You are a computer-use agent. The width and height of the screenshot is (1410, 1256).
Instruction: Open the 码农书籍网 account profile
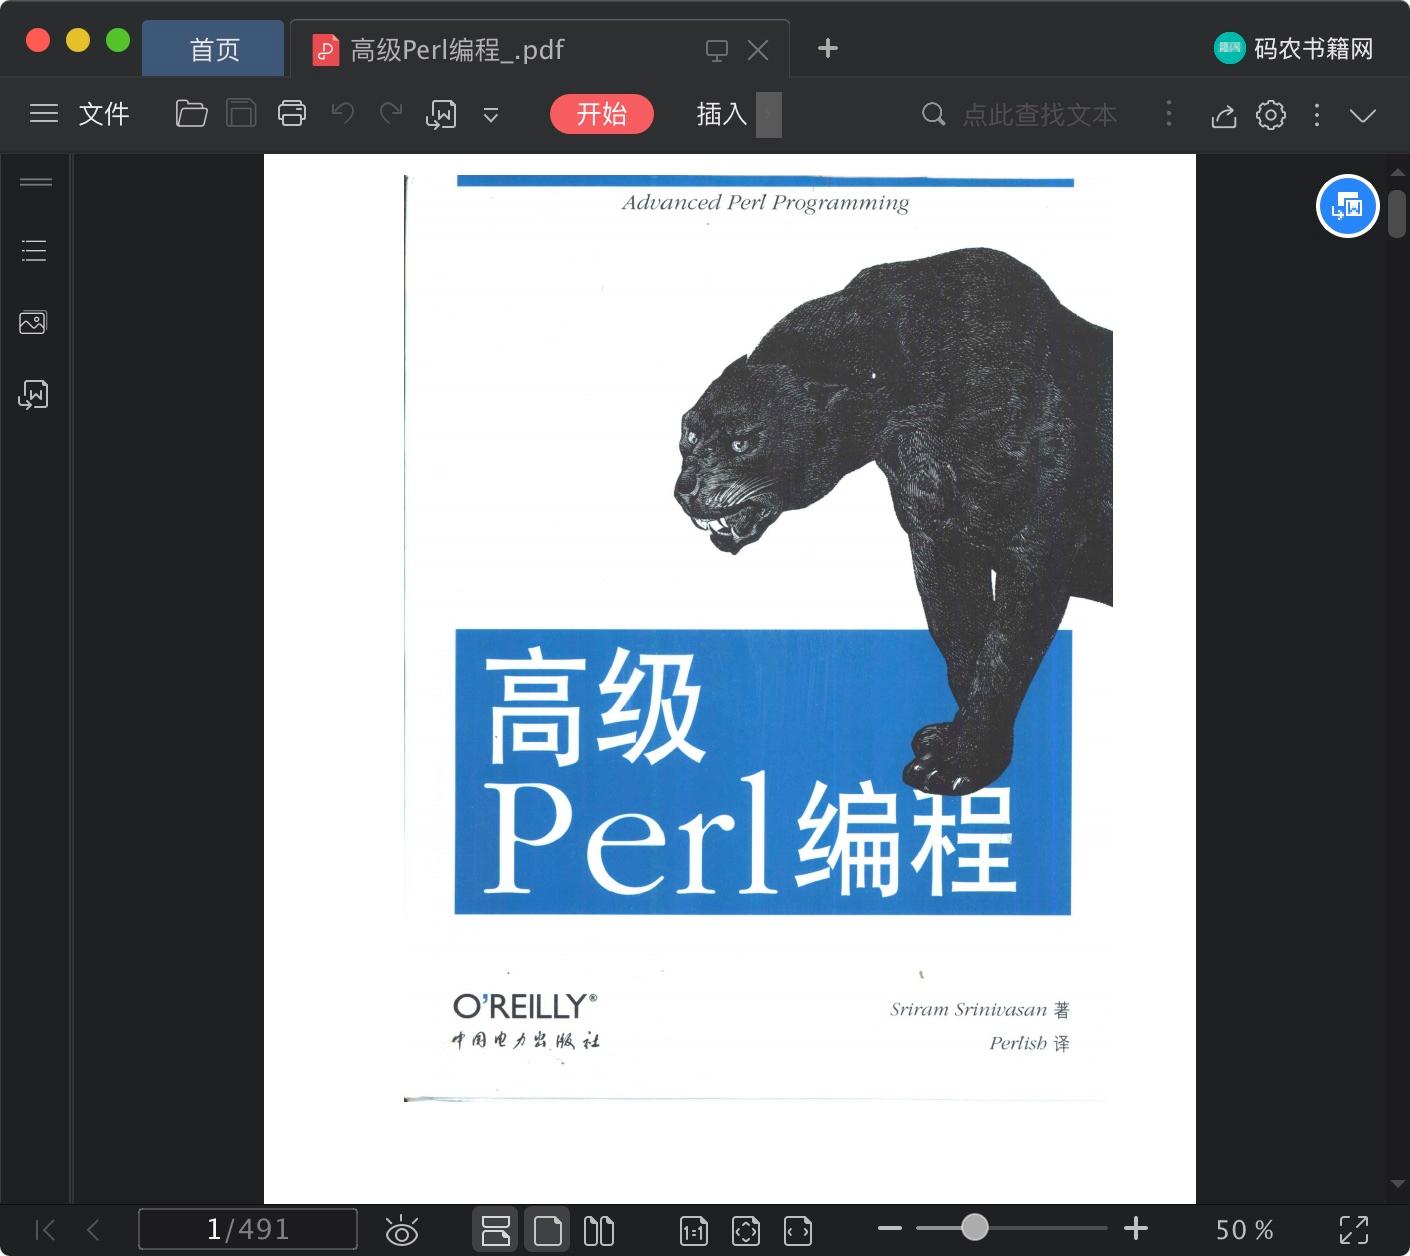[x=1293, y=48]
